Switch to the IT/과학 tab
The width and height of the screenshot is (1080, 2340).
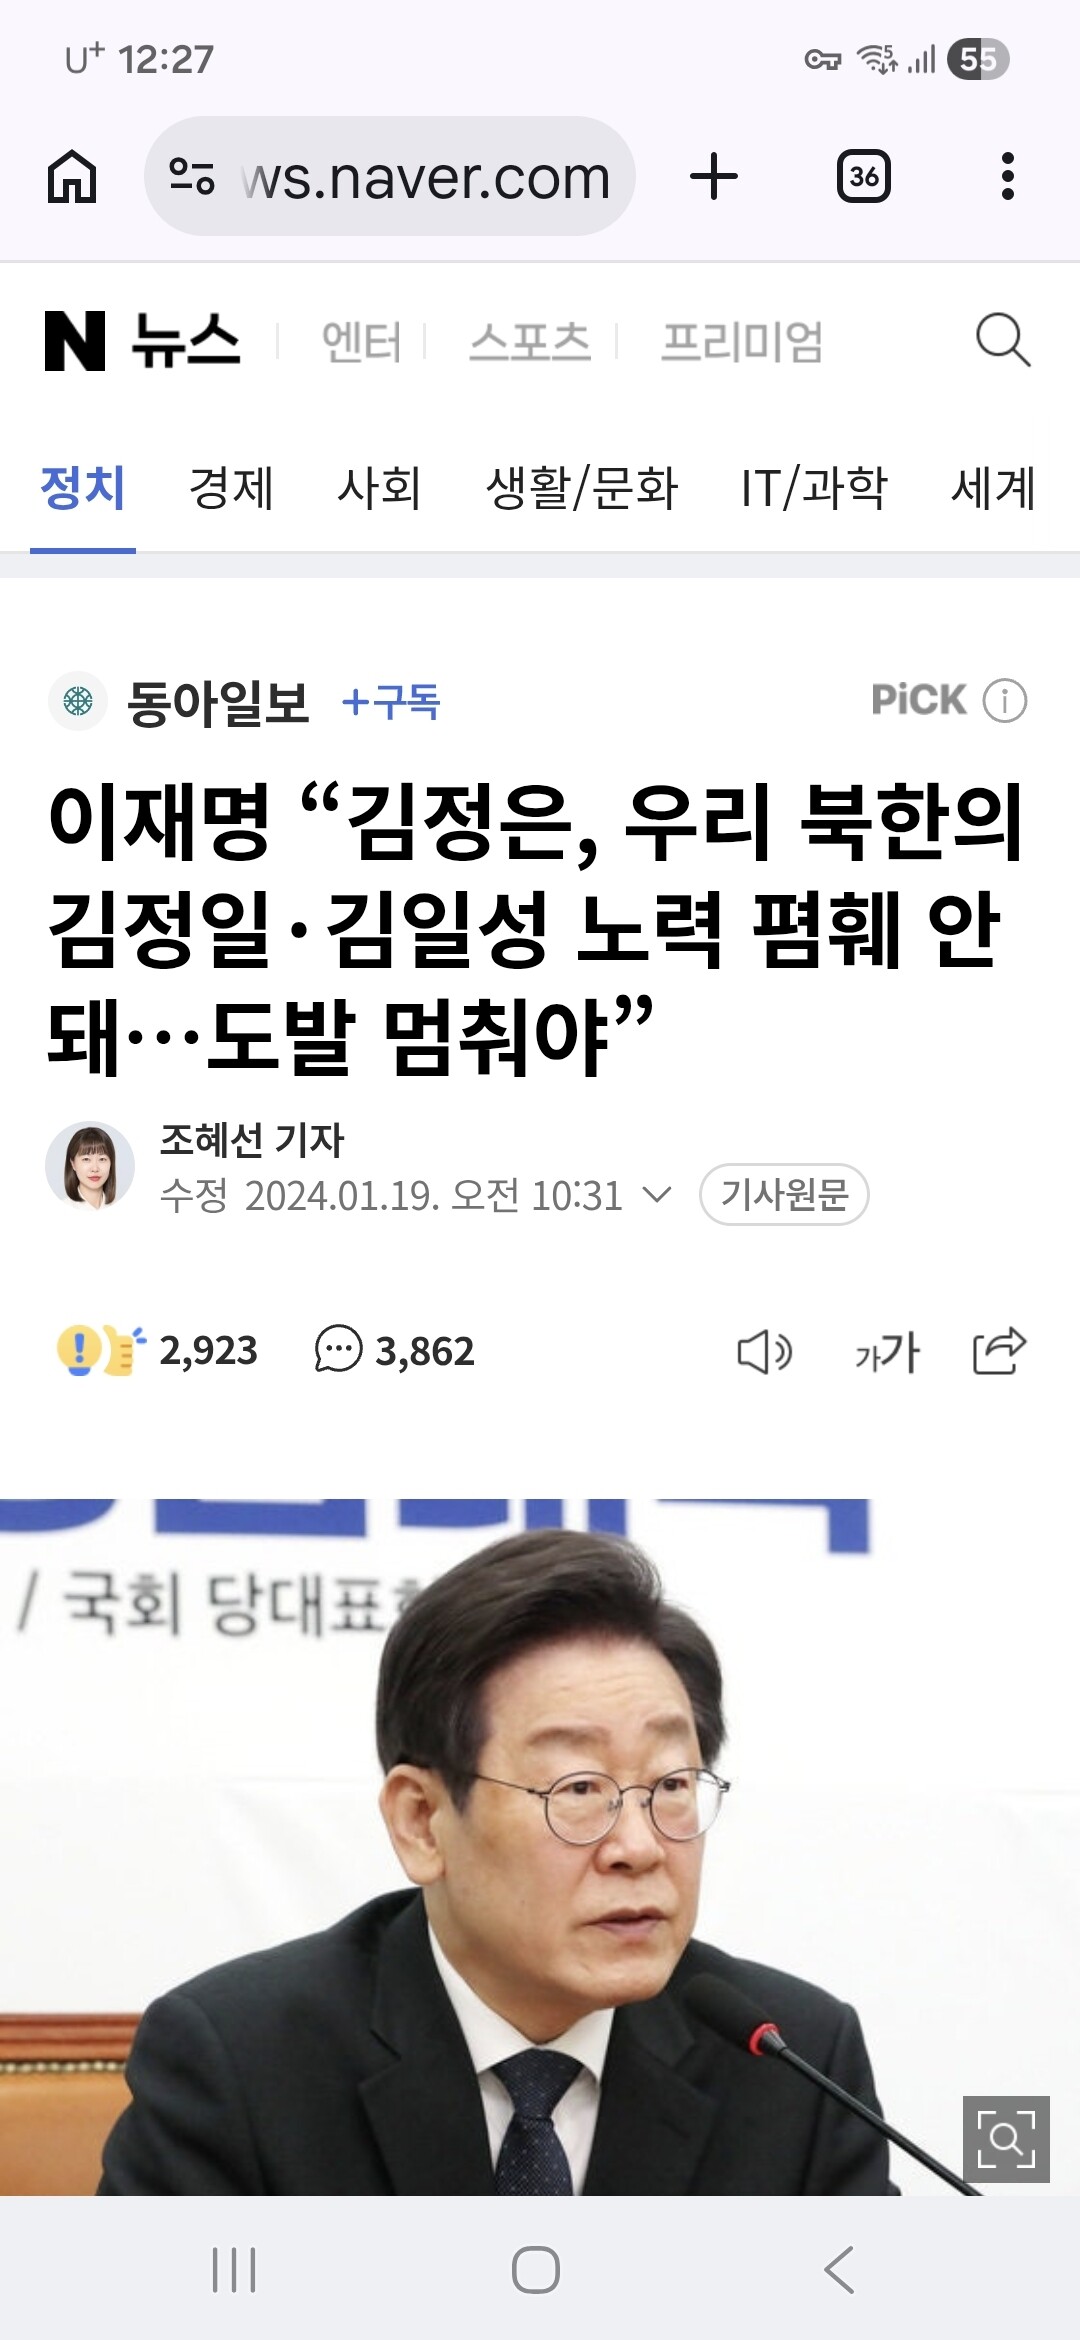(x=814, y=488)
